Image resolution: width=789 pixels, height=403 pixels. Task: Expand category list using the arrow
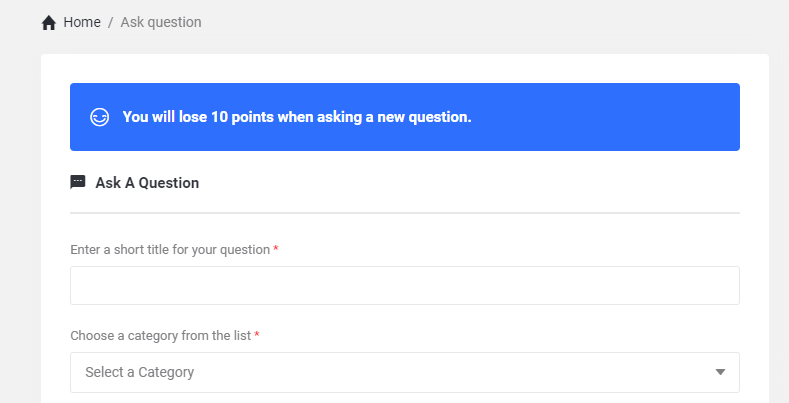click(x=720, y=372)
